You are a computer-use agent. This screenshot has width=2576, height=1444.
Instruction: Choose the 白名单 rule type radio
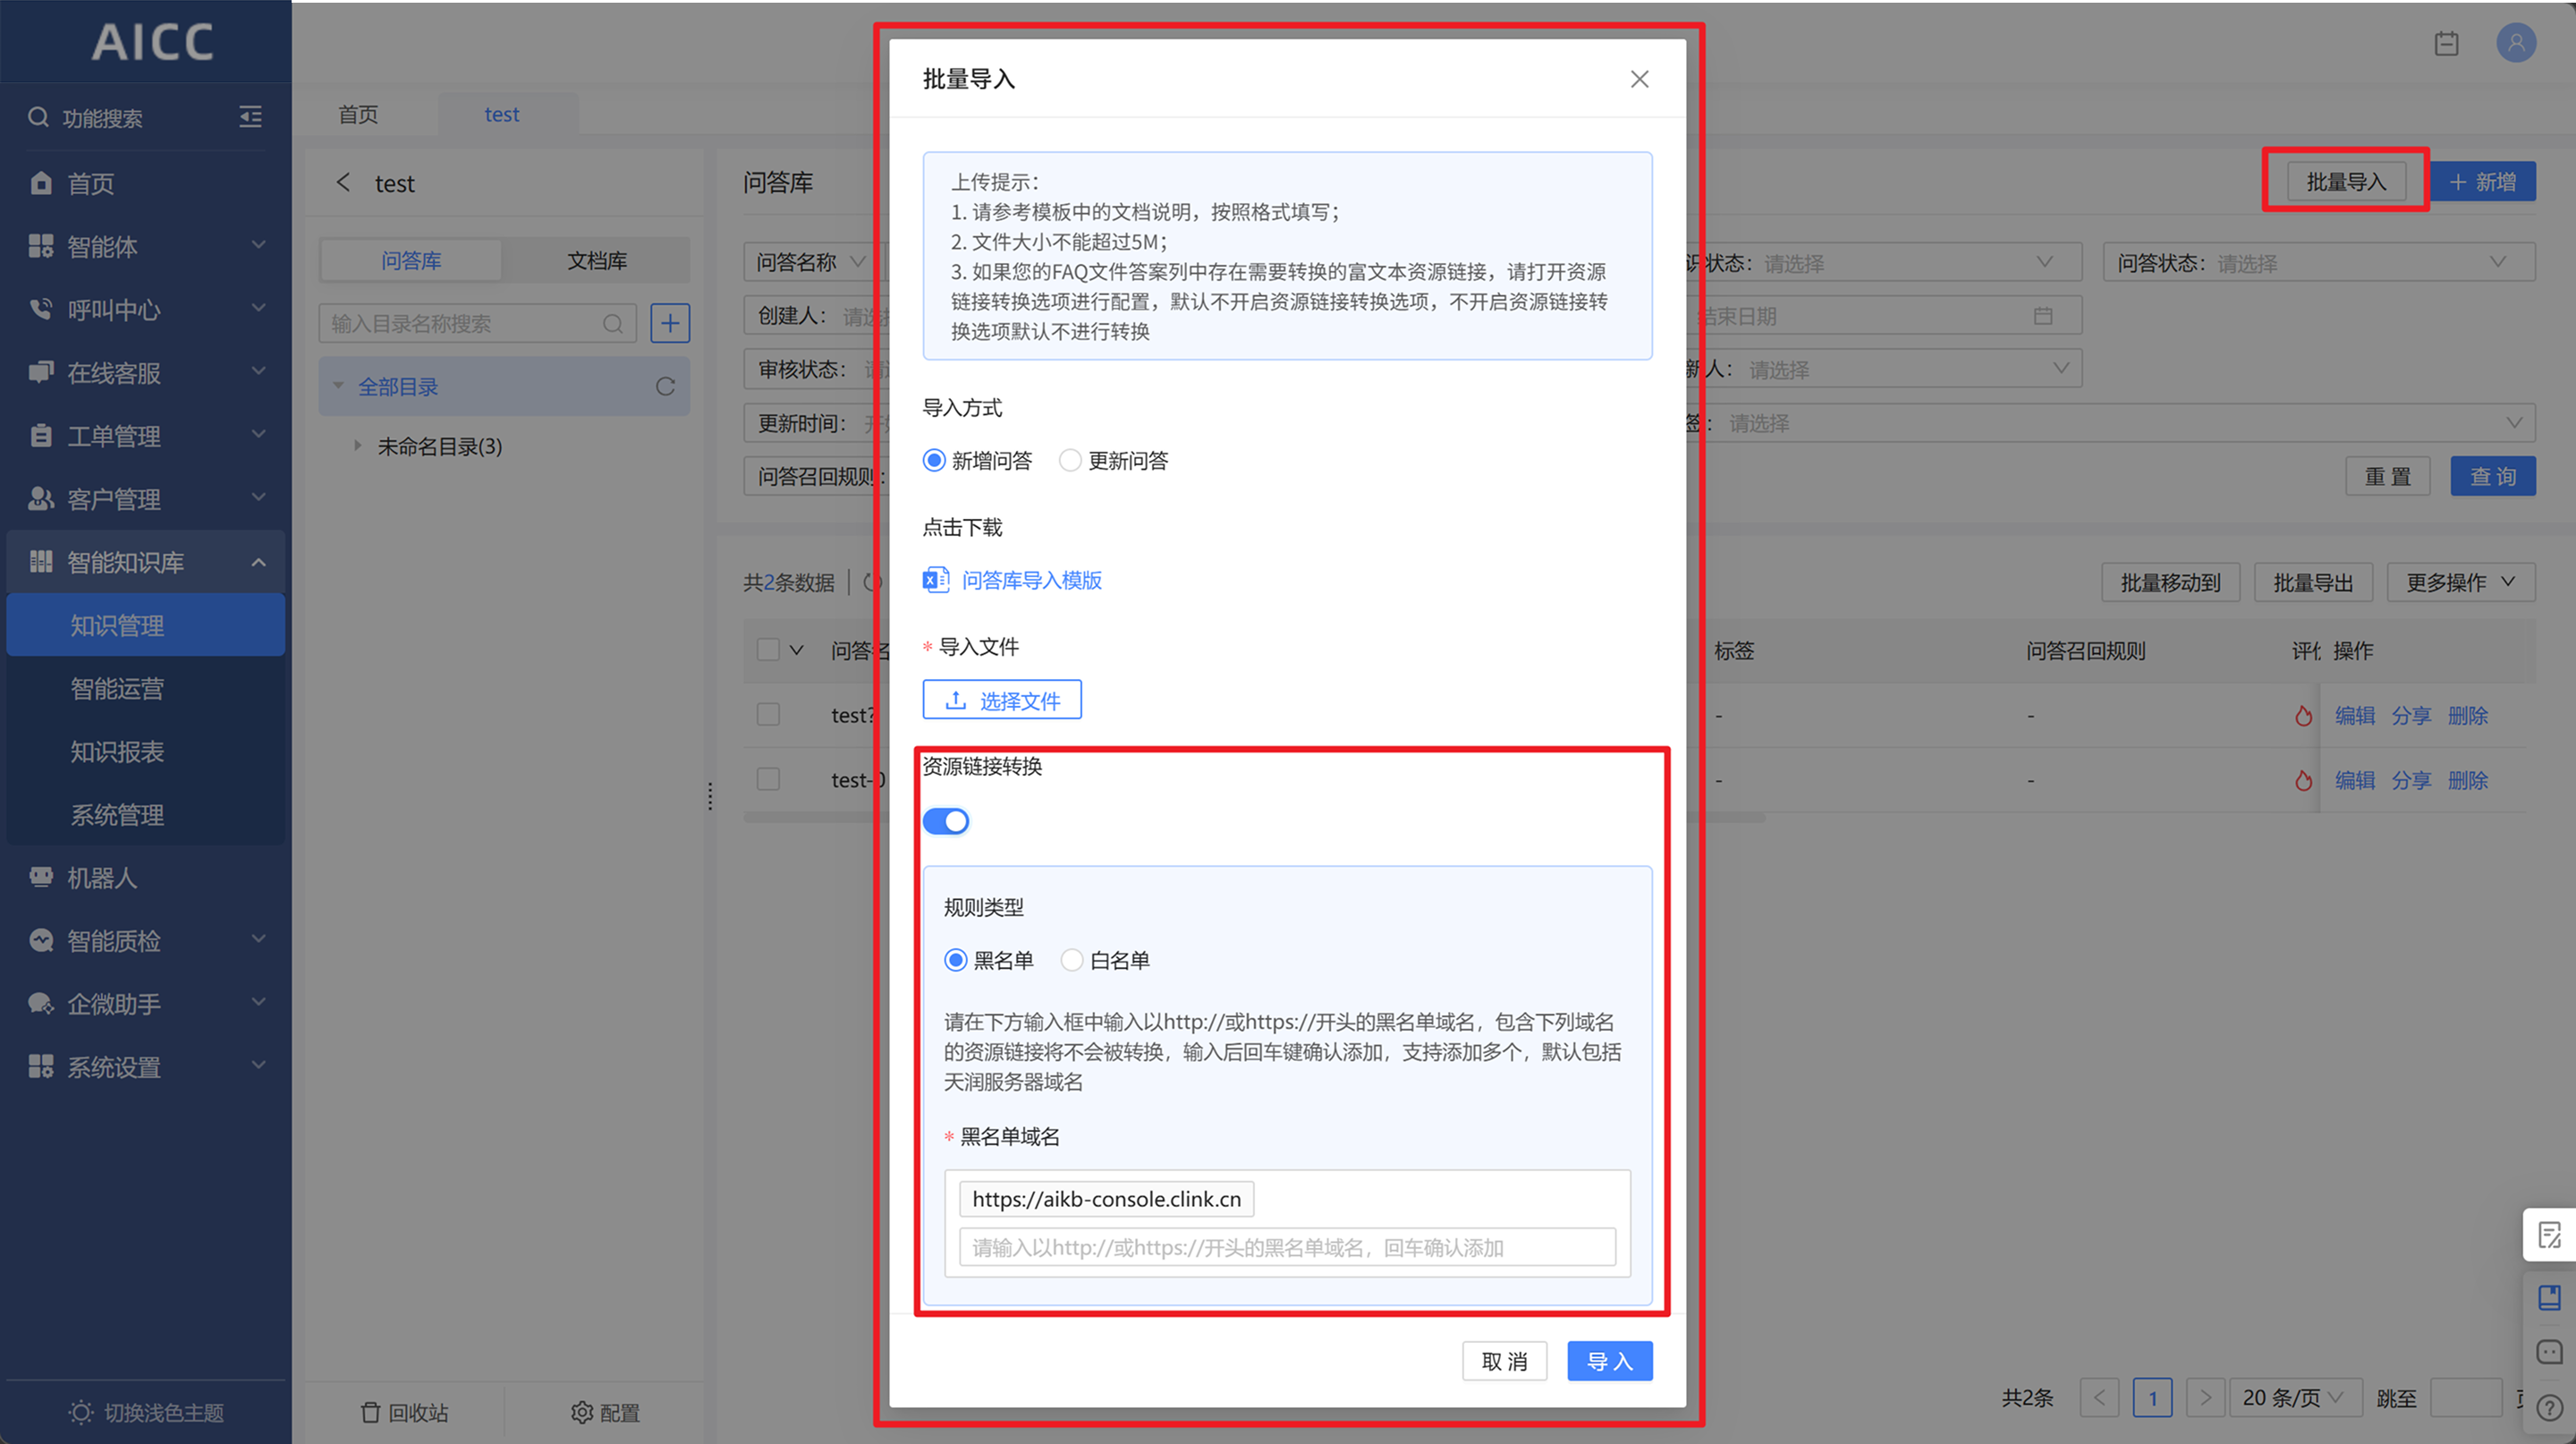point(1072,960)
